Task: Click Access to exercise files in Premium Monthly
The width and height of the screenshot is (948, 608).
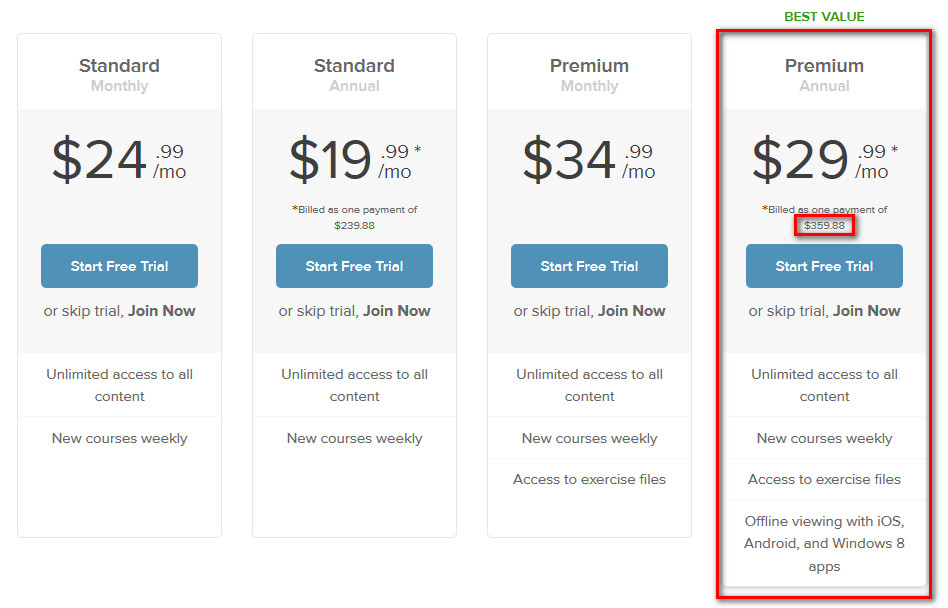Action: tap(589, 479)
